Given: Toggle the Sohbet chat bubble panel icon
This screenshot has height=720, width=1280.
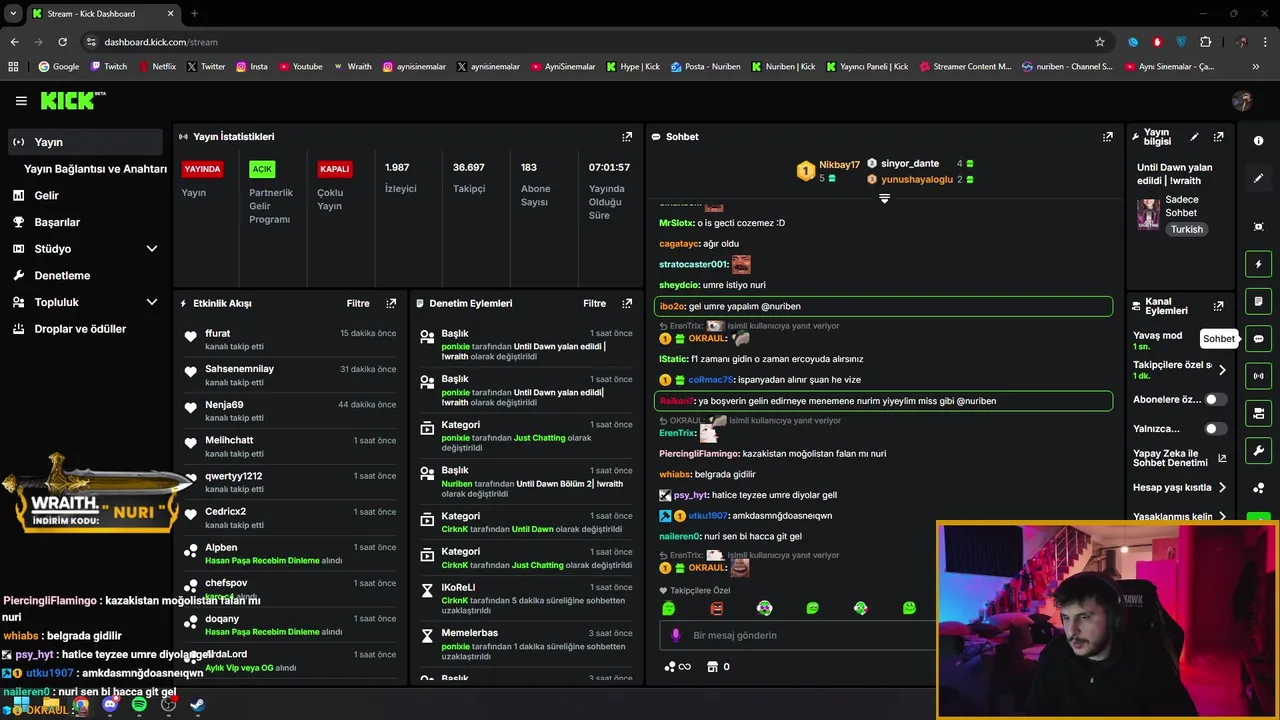Looking at the screenshot, I should (1258, 339).
